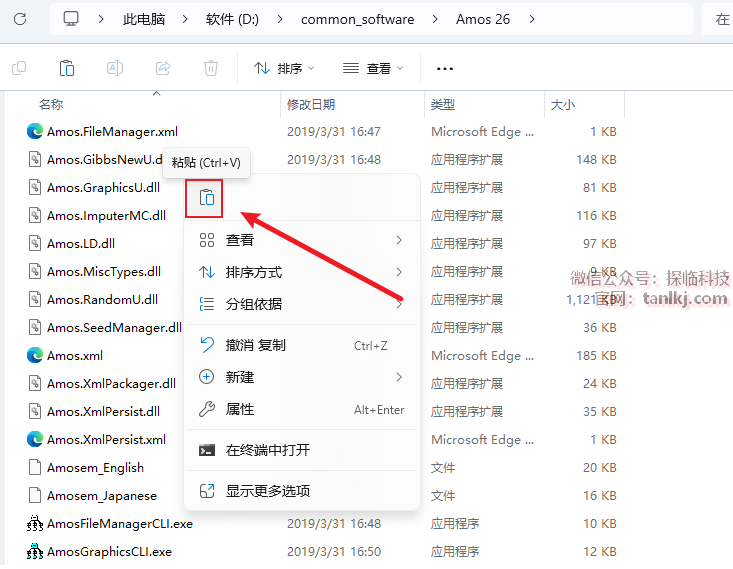
Task: Sort by 大小 column header
Action: [563, 104]
